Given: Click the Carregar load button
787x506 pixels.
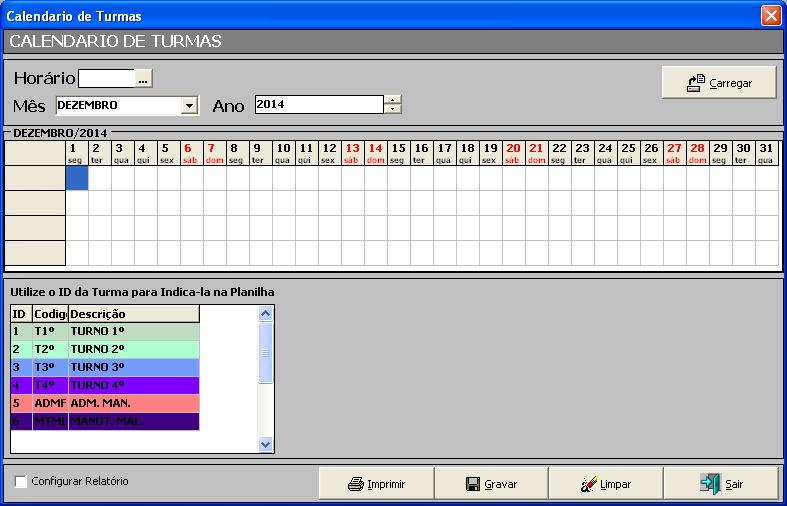Looking at the screenshot, I should 719,83.
